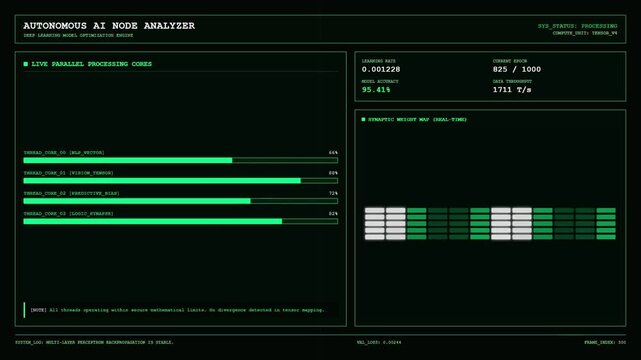Click the 82% value for THREAD_CORE_03

[333, 213]
